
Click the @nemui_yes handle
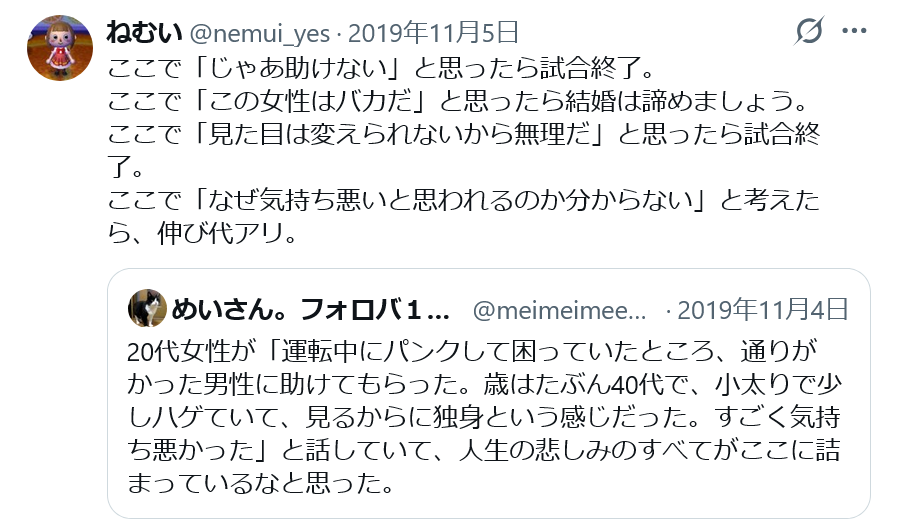259,32
